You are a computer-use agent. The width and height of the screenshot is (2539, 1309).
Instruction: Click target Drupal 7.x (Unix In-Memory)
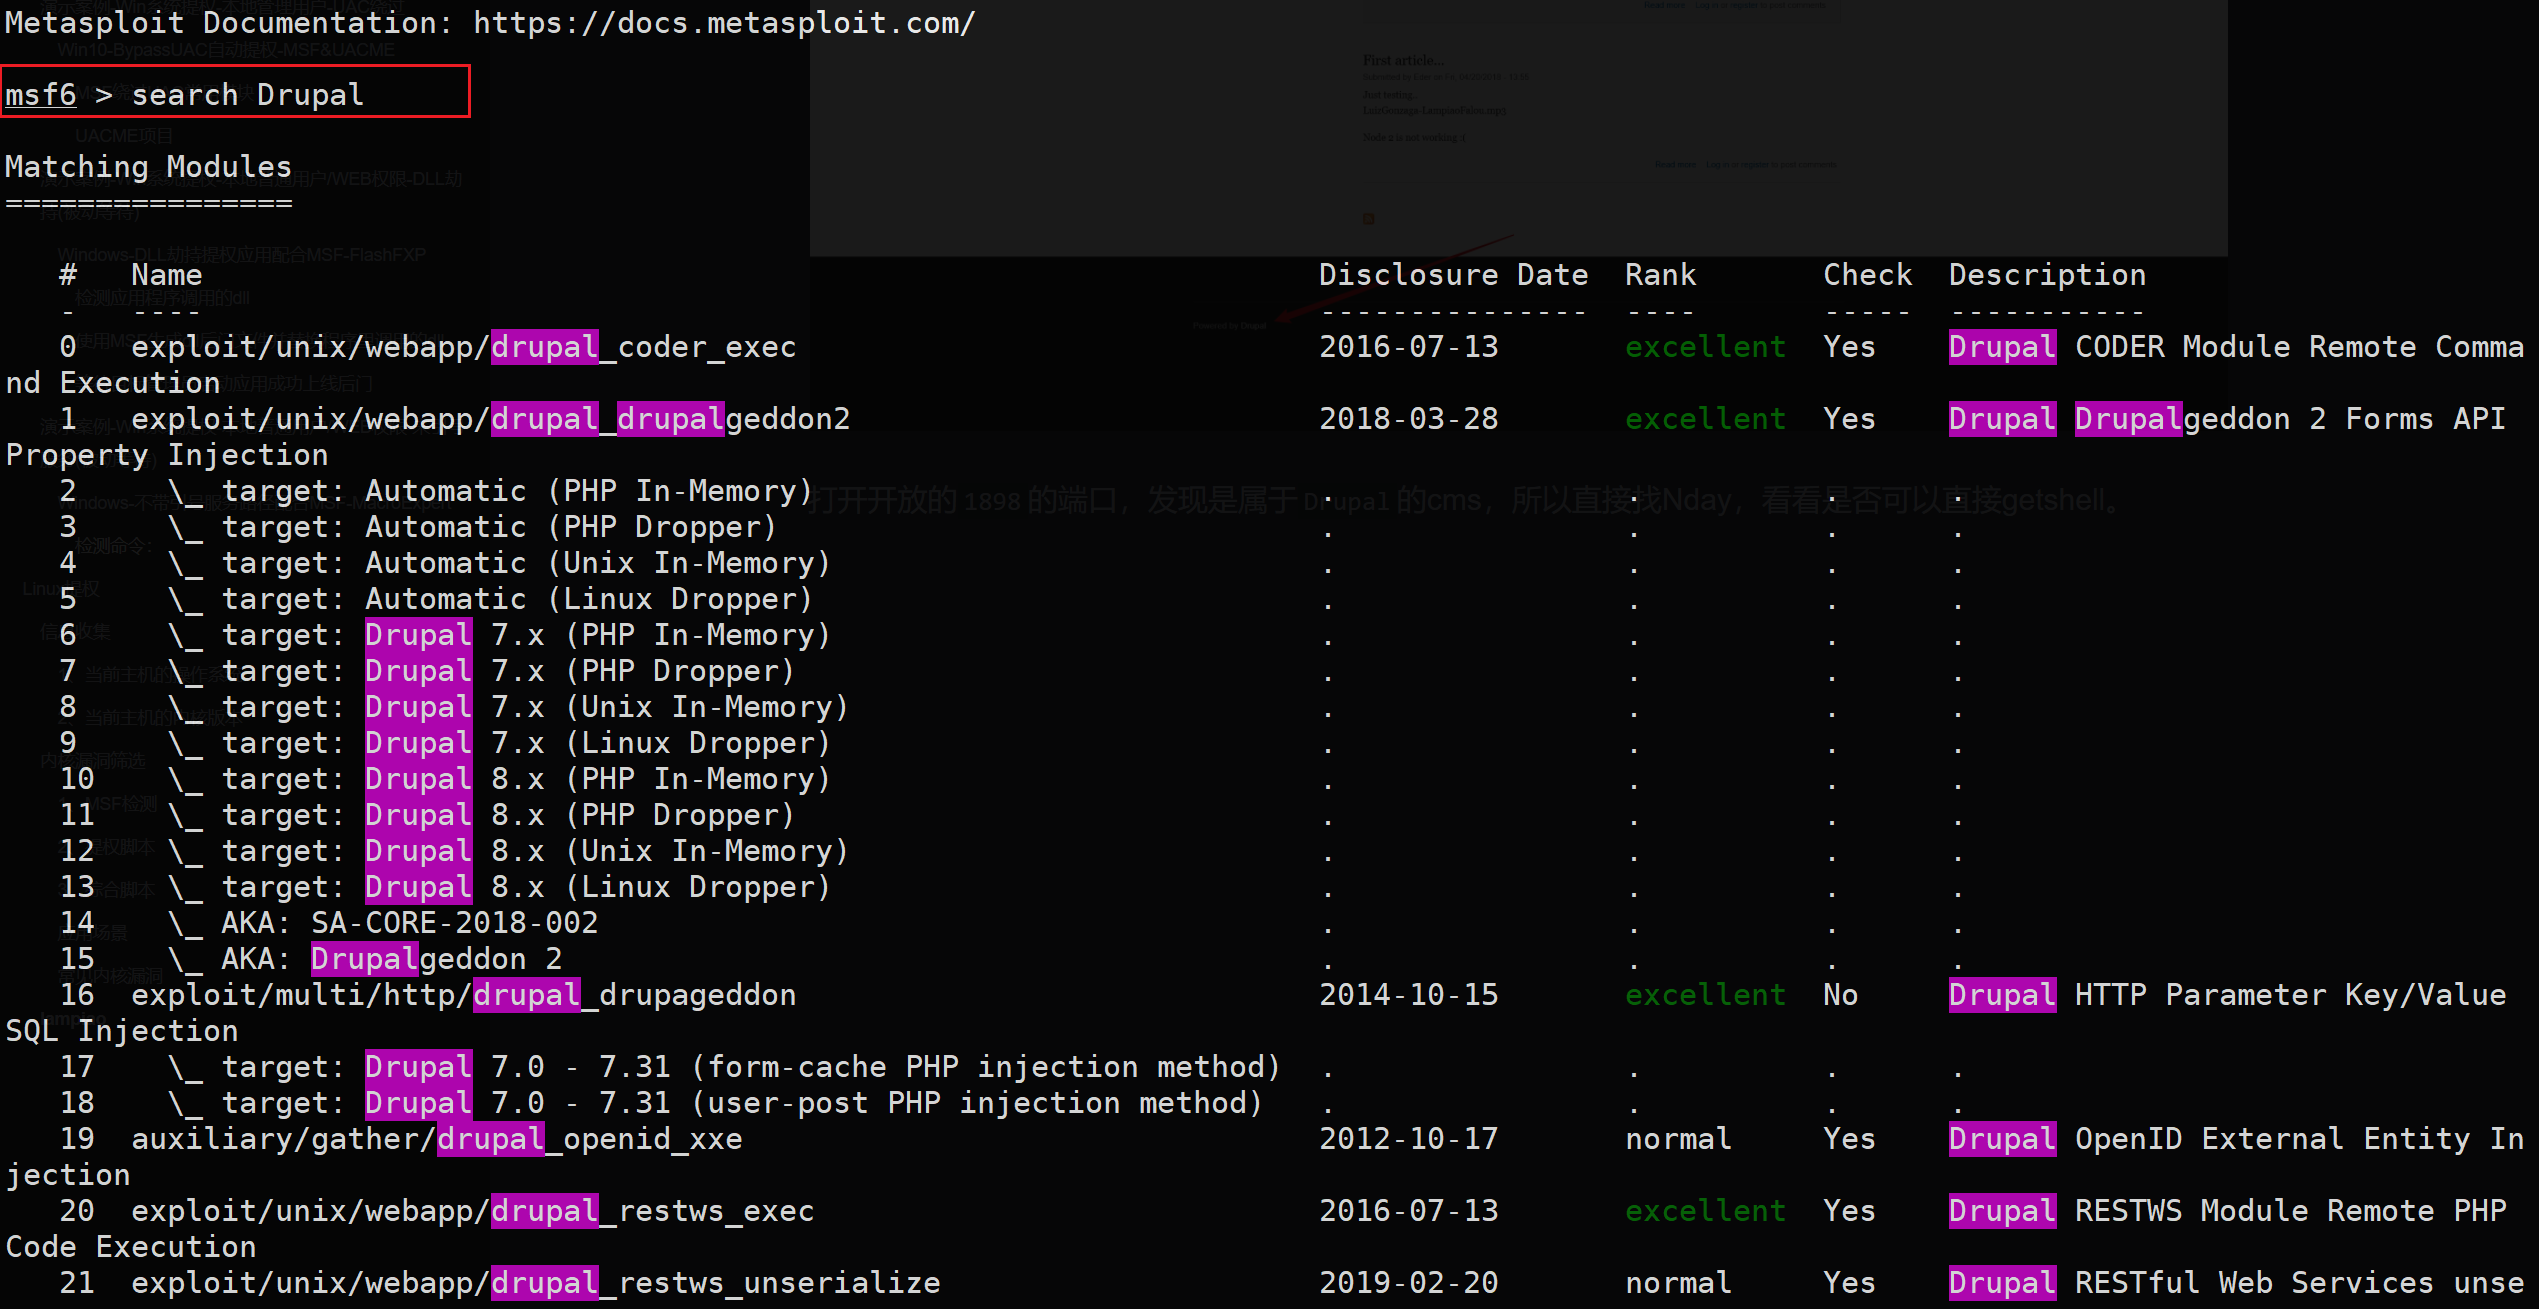[x=534, y=707]
